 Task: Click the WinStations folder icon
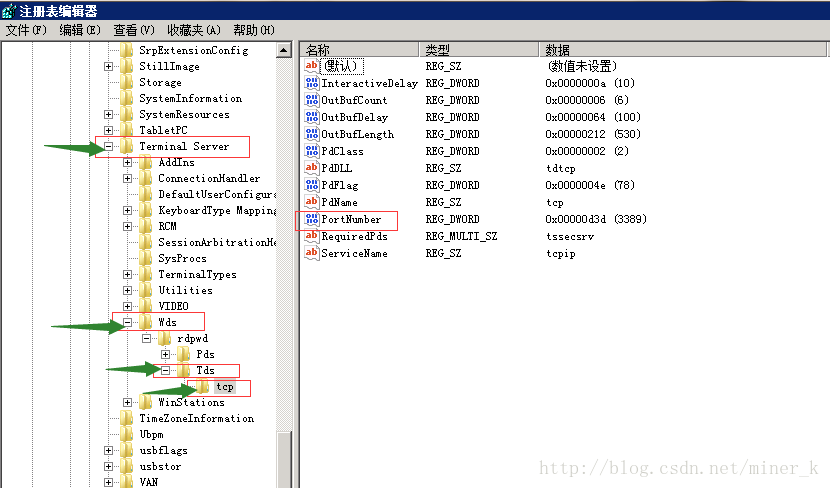point(146,402)
